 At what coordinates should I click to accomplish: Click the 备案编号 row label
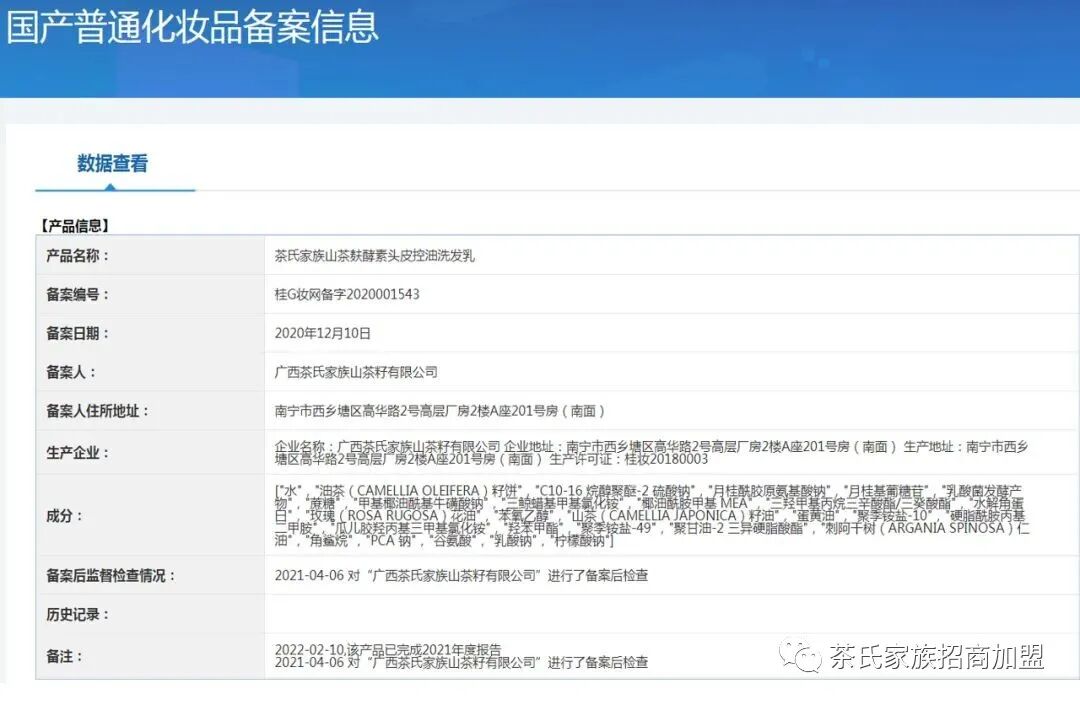tap(77, 295)
